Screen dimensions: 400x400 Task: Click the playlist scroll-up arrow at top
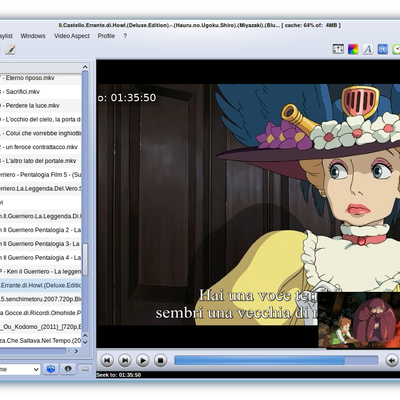pyautogui.click(x=85, y=67)
